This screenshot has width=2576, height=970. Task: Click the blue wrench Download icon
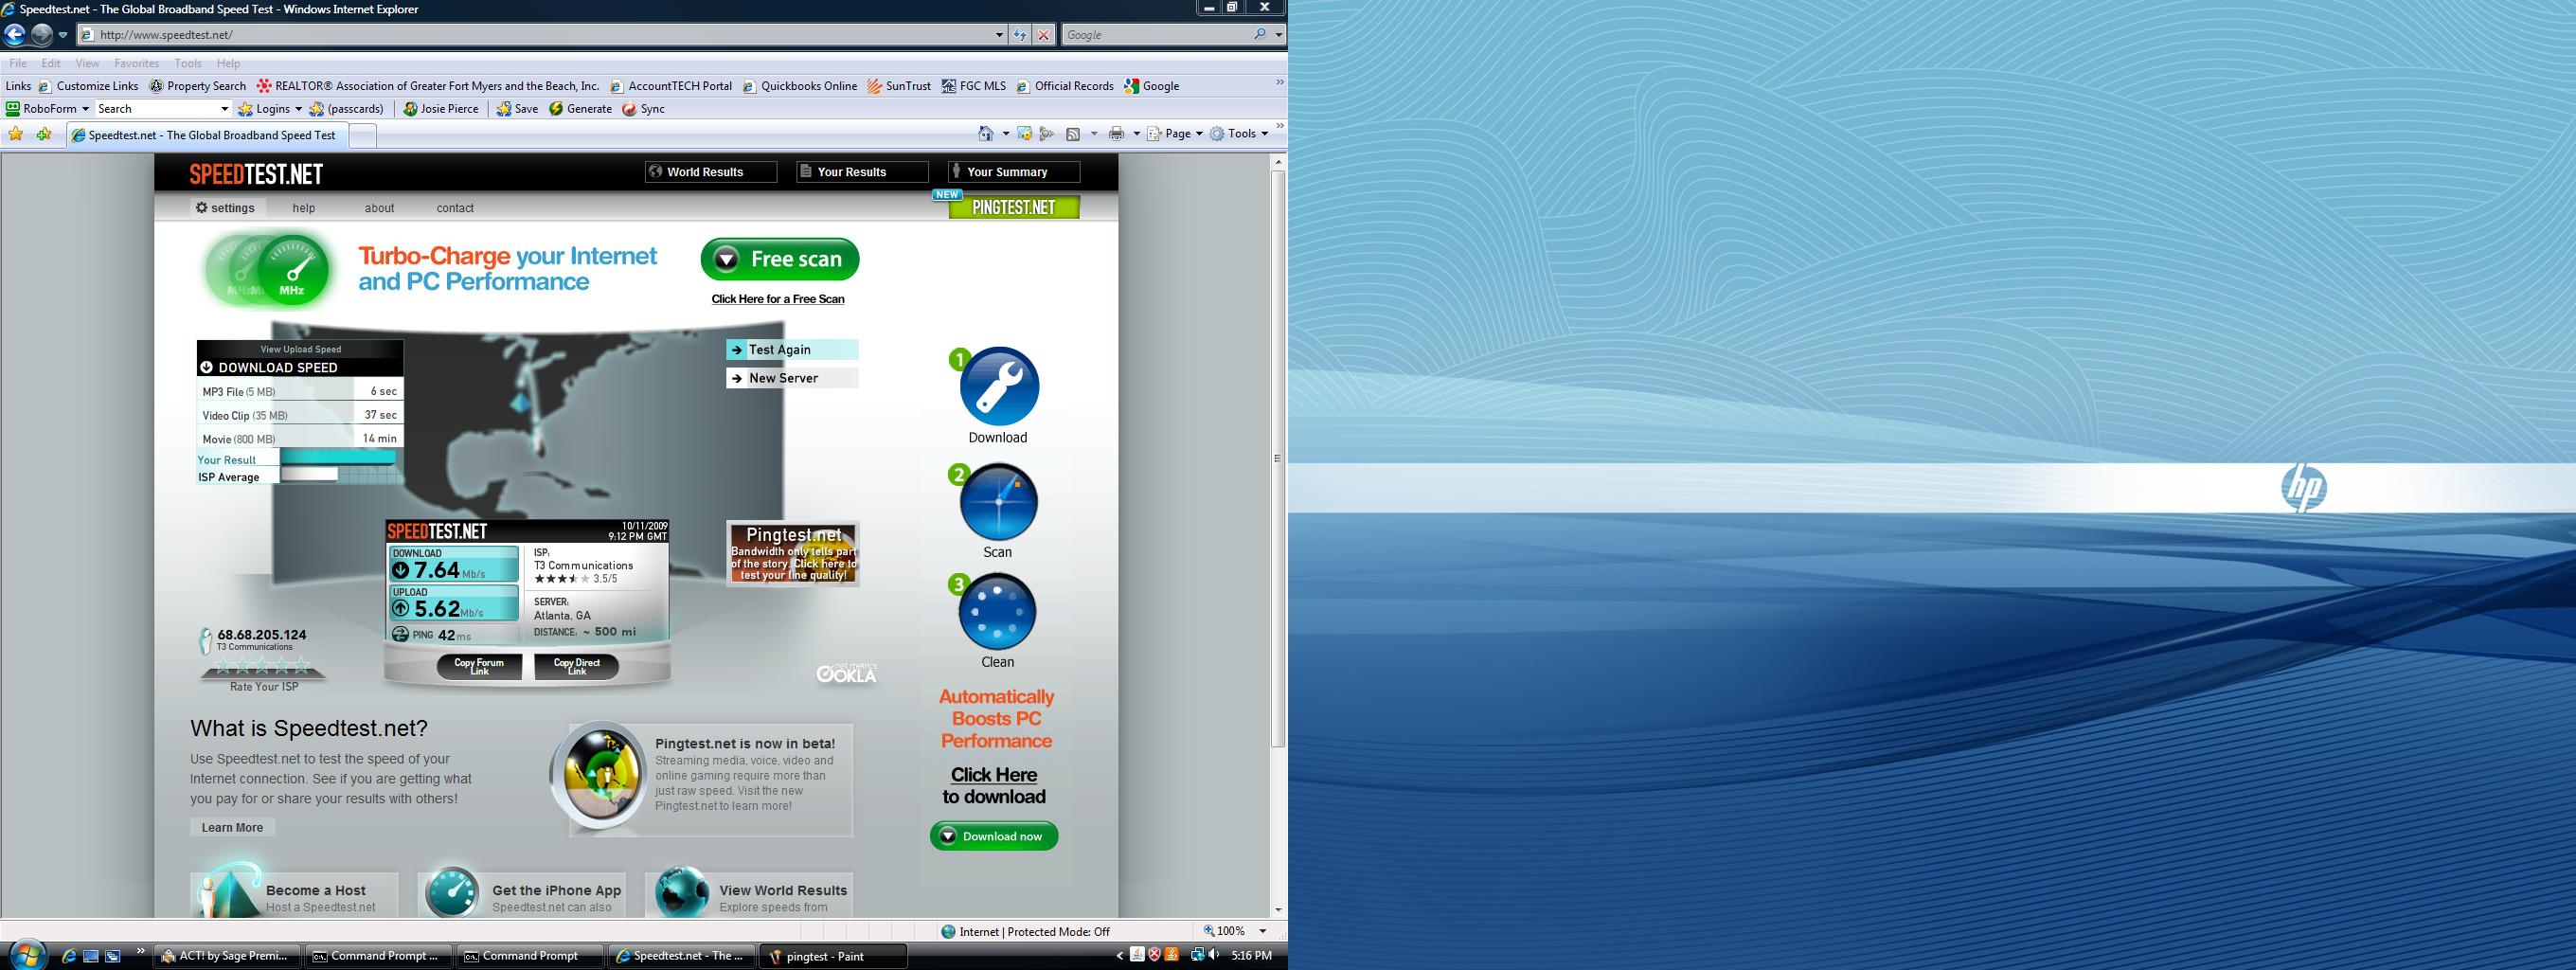click(x=998, y=386)
